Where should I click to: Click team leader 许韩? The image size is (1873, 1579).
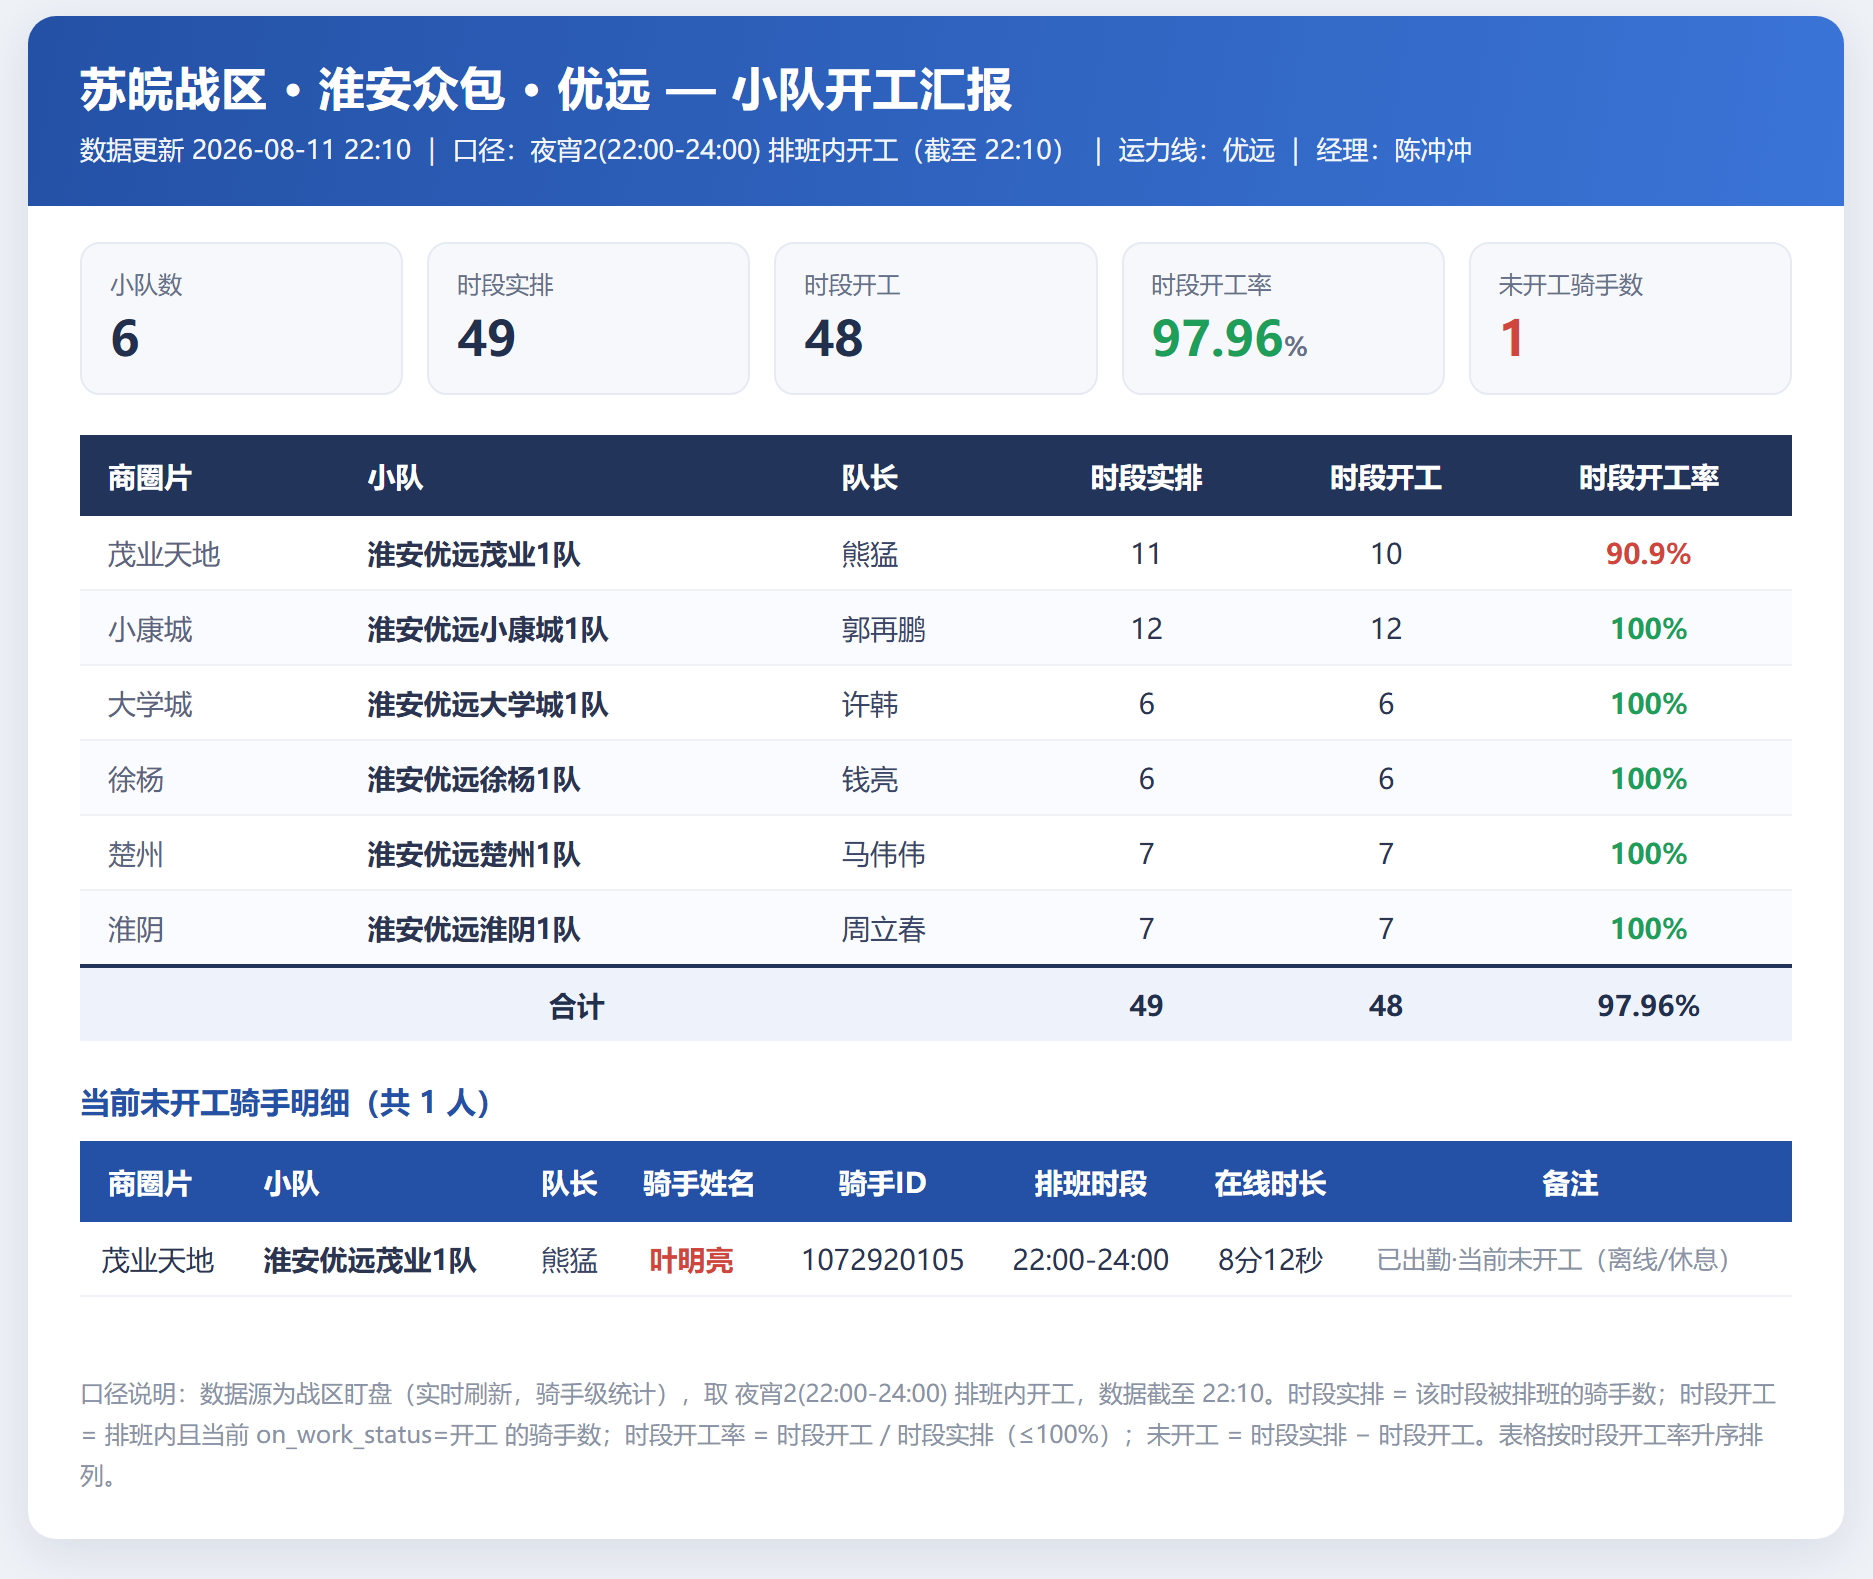click(869, 703)
